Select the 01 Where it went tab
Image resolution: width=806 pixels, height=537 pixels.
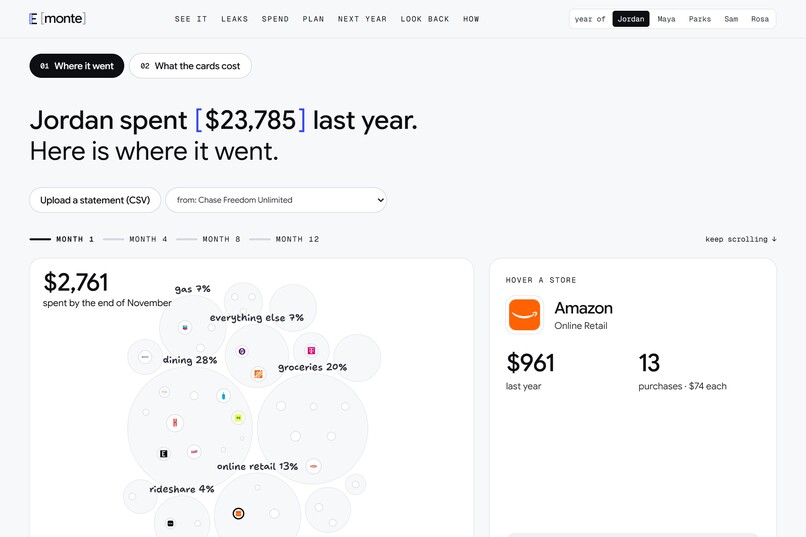tap(77, 66)
